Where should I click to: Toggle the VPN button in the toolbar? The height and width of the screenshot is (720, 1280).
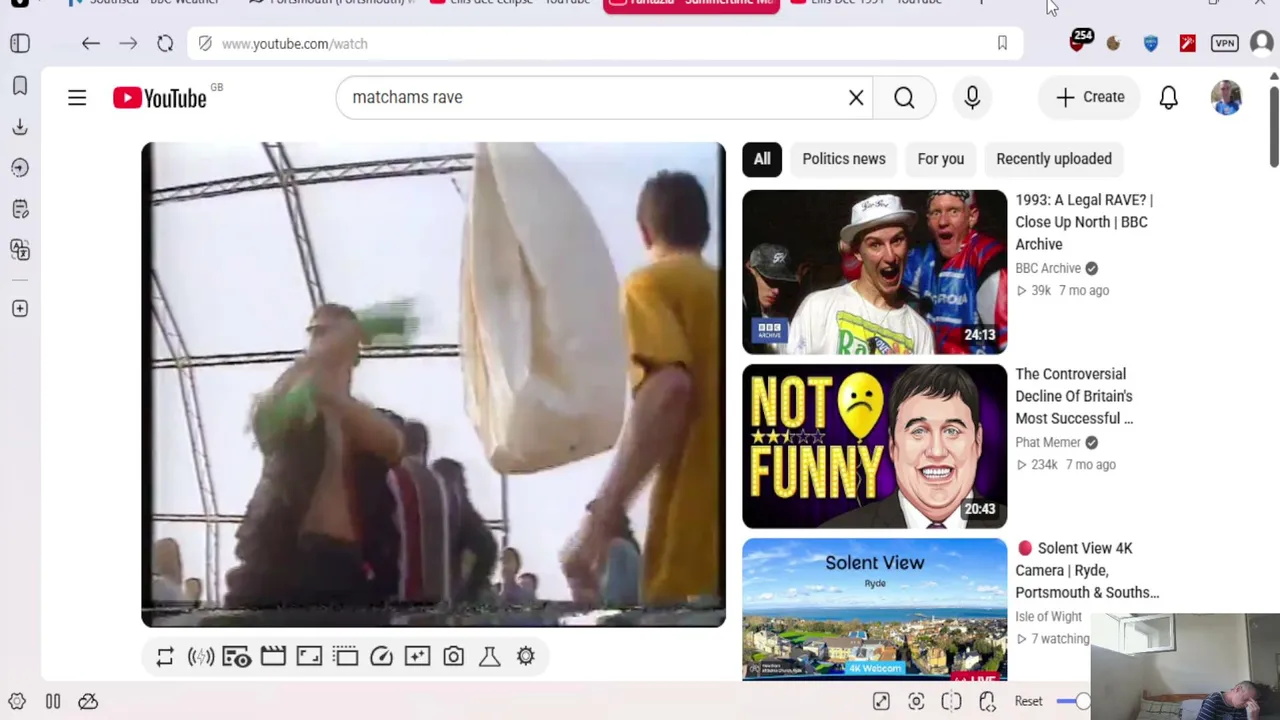pyautogui.click(x=1225, y=44)
